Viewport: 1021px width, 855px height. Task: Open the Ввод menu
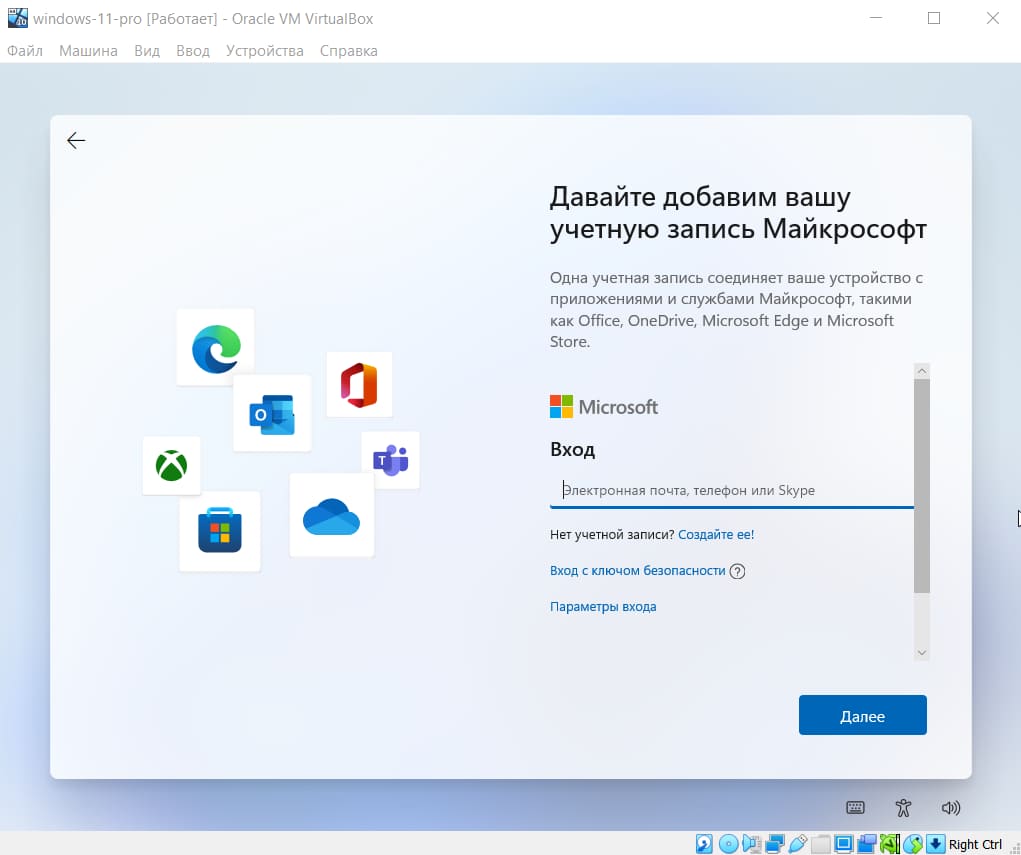click(193, 51)
